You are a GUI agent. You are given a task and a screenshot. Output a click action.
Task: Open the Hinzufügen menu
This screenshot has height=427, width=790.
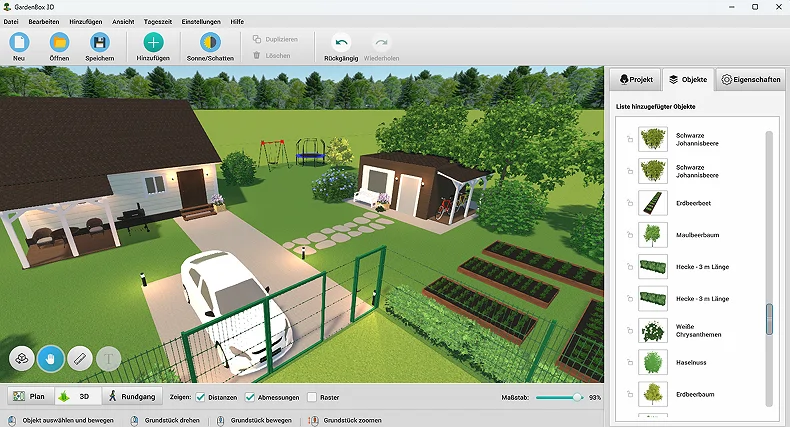[x=86, y=22]
